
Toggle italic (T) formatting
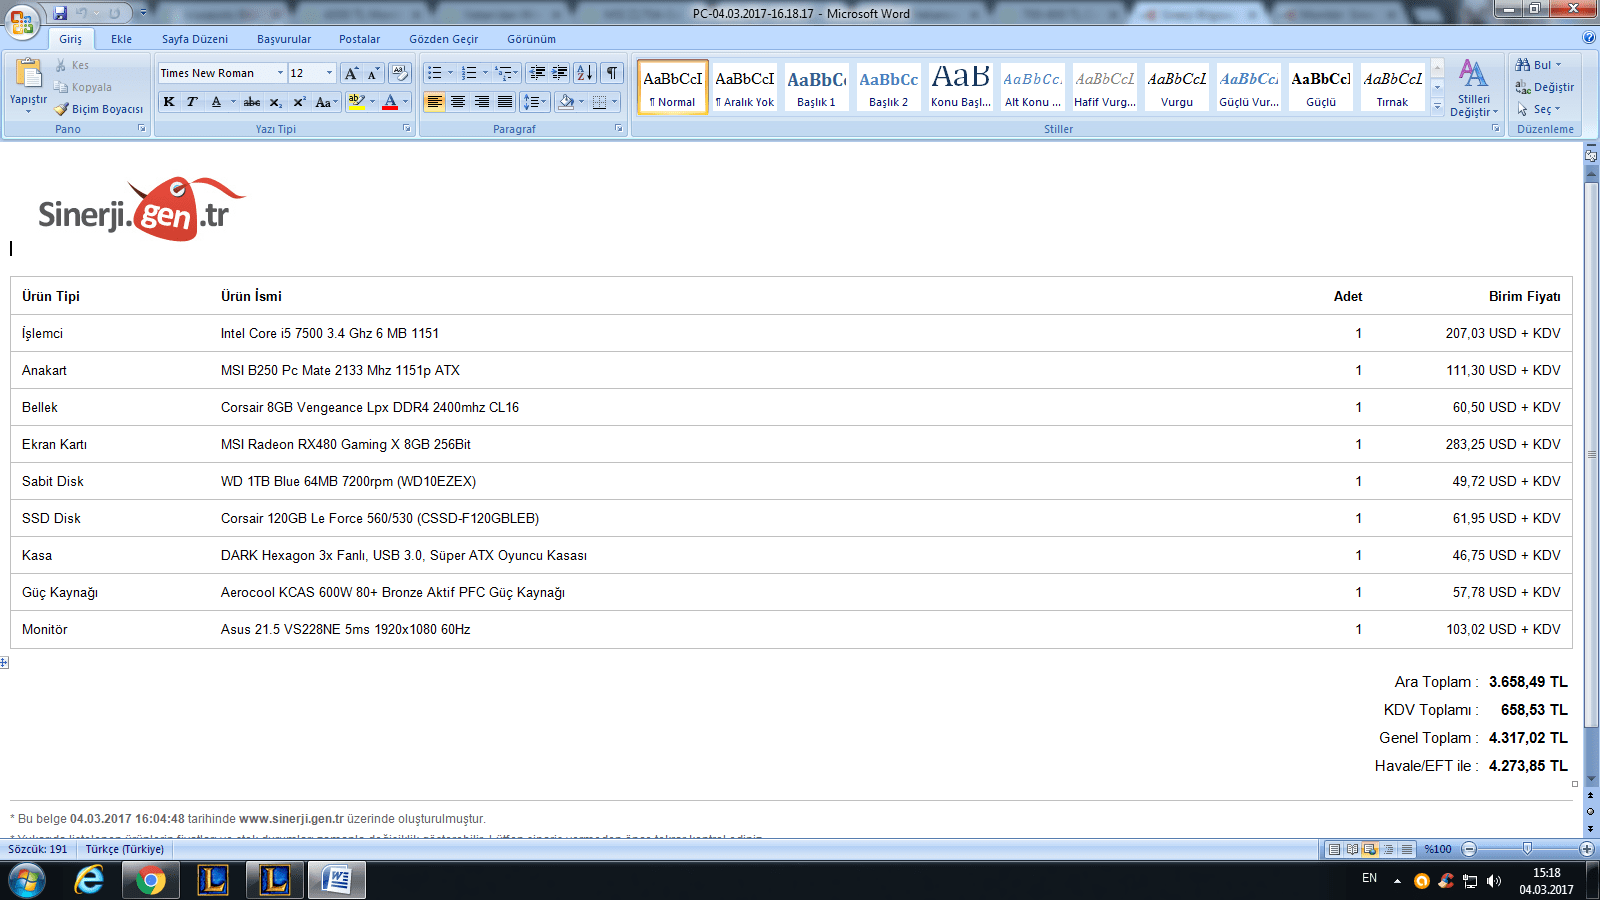pos(192,102)
